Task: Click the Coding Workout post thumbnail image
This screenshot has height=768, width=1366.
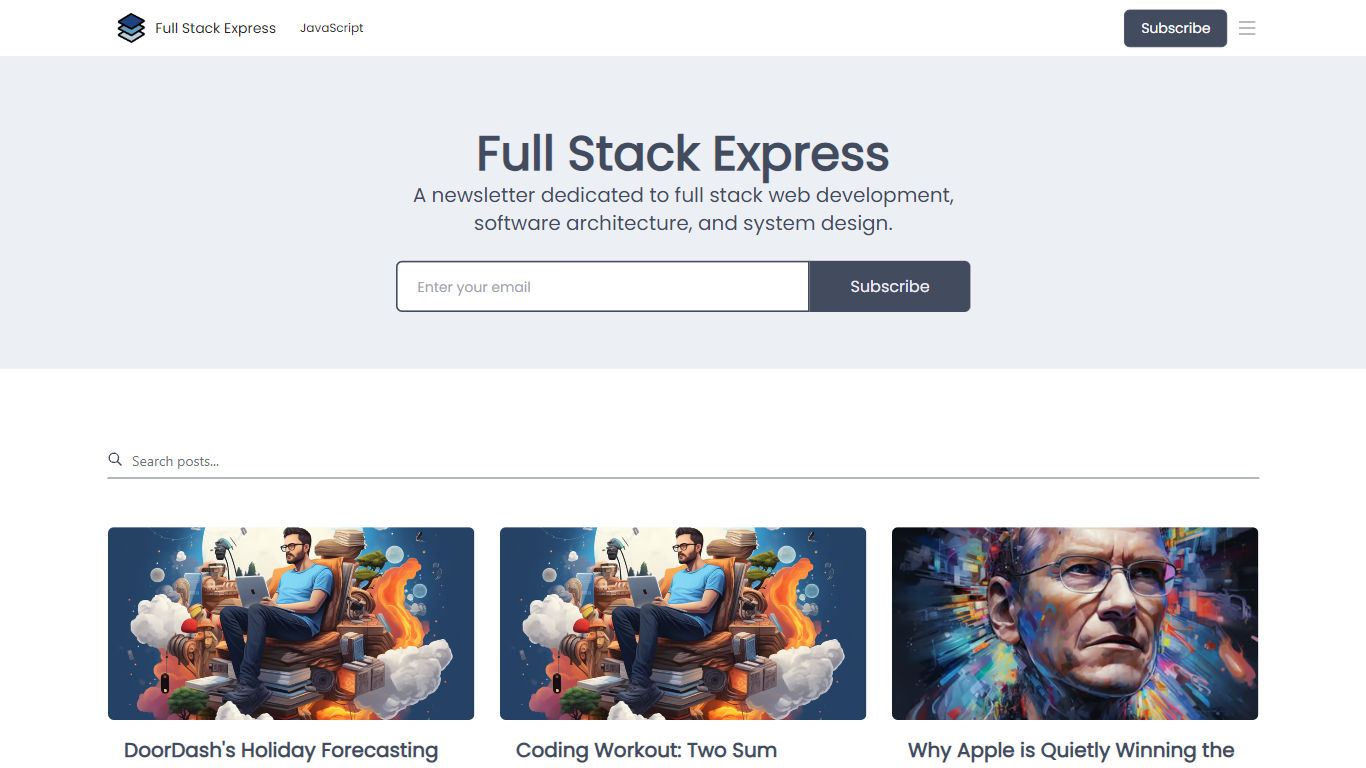Action: coord(683,623)
